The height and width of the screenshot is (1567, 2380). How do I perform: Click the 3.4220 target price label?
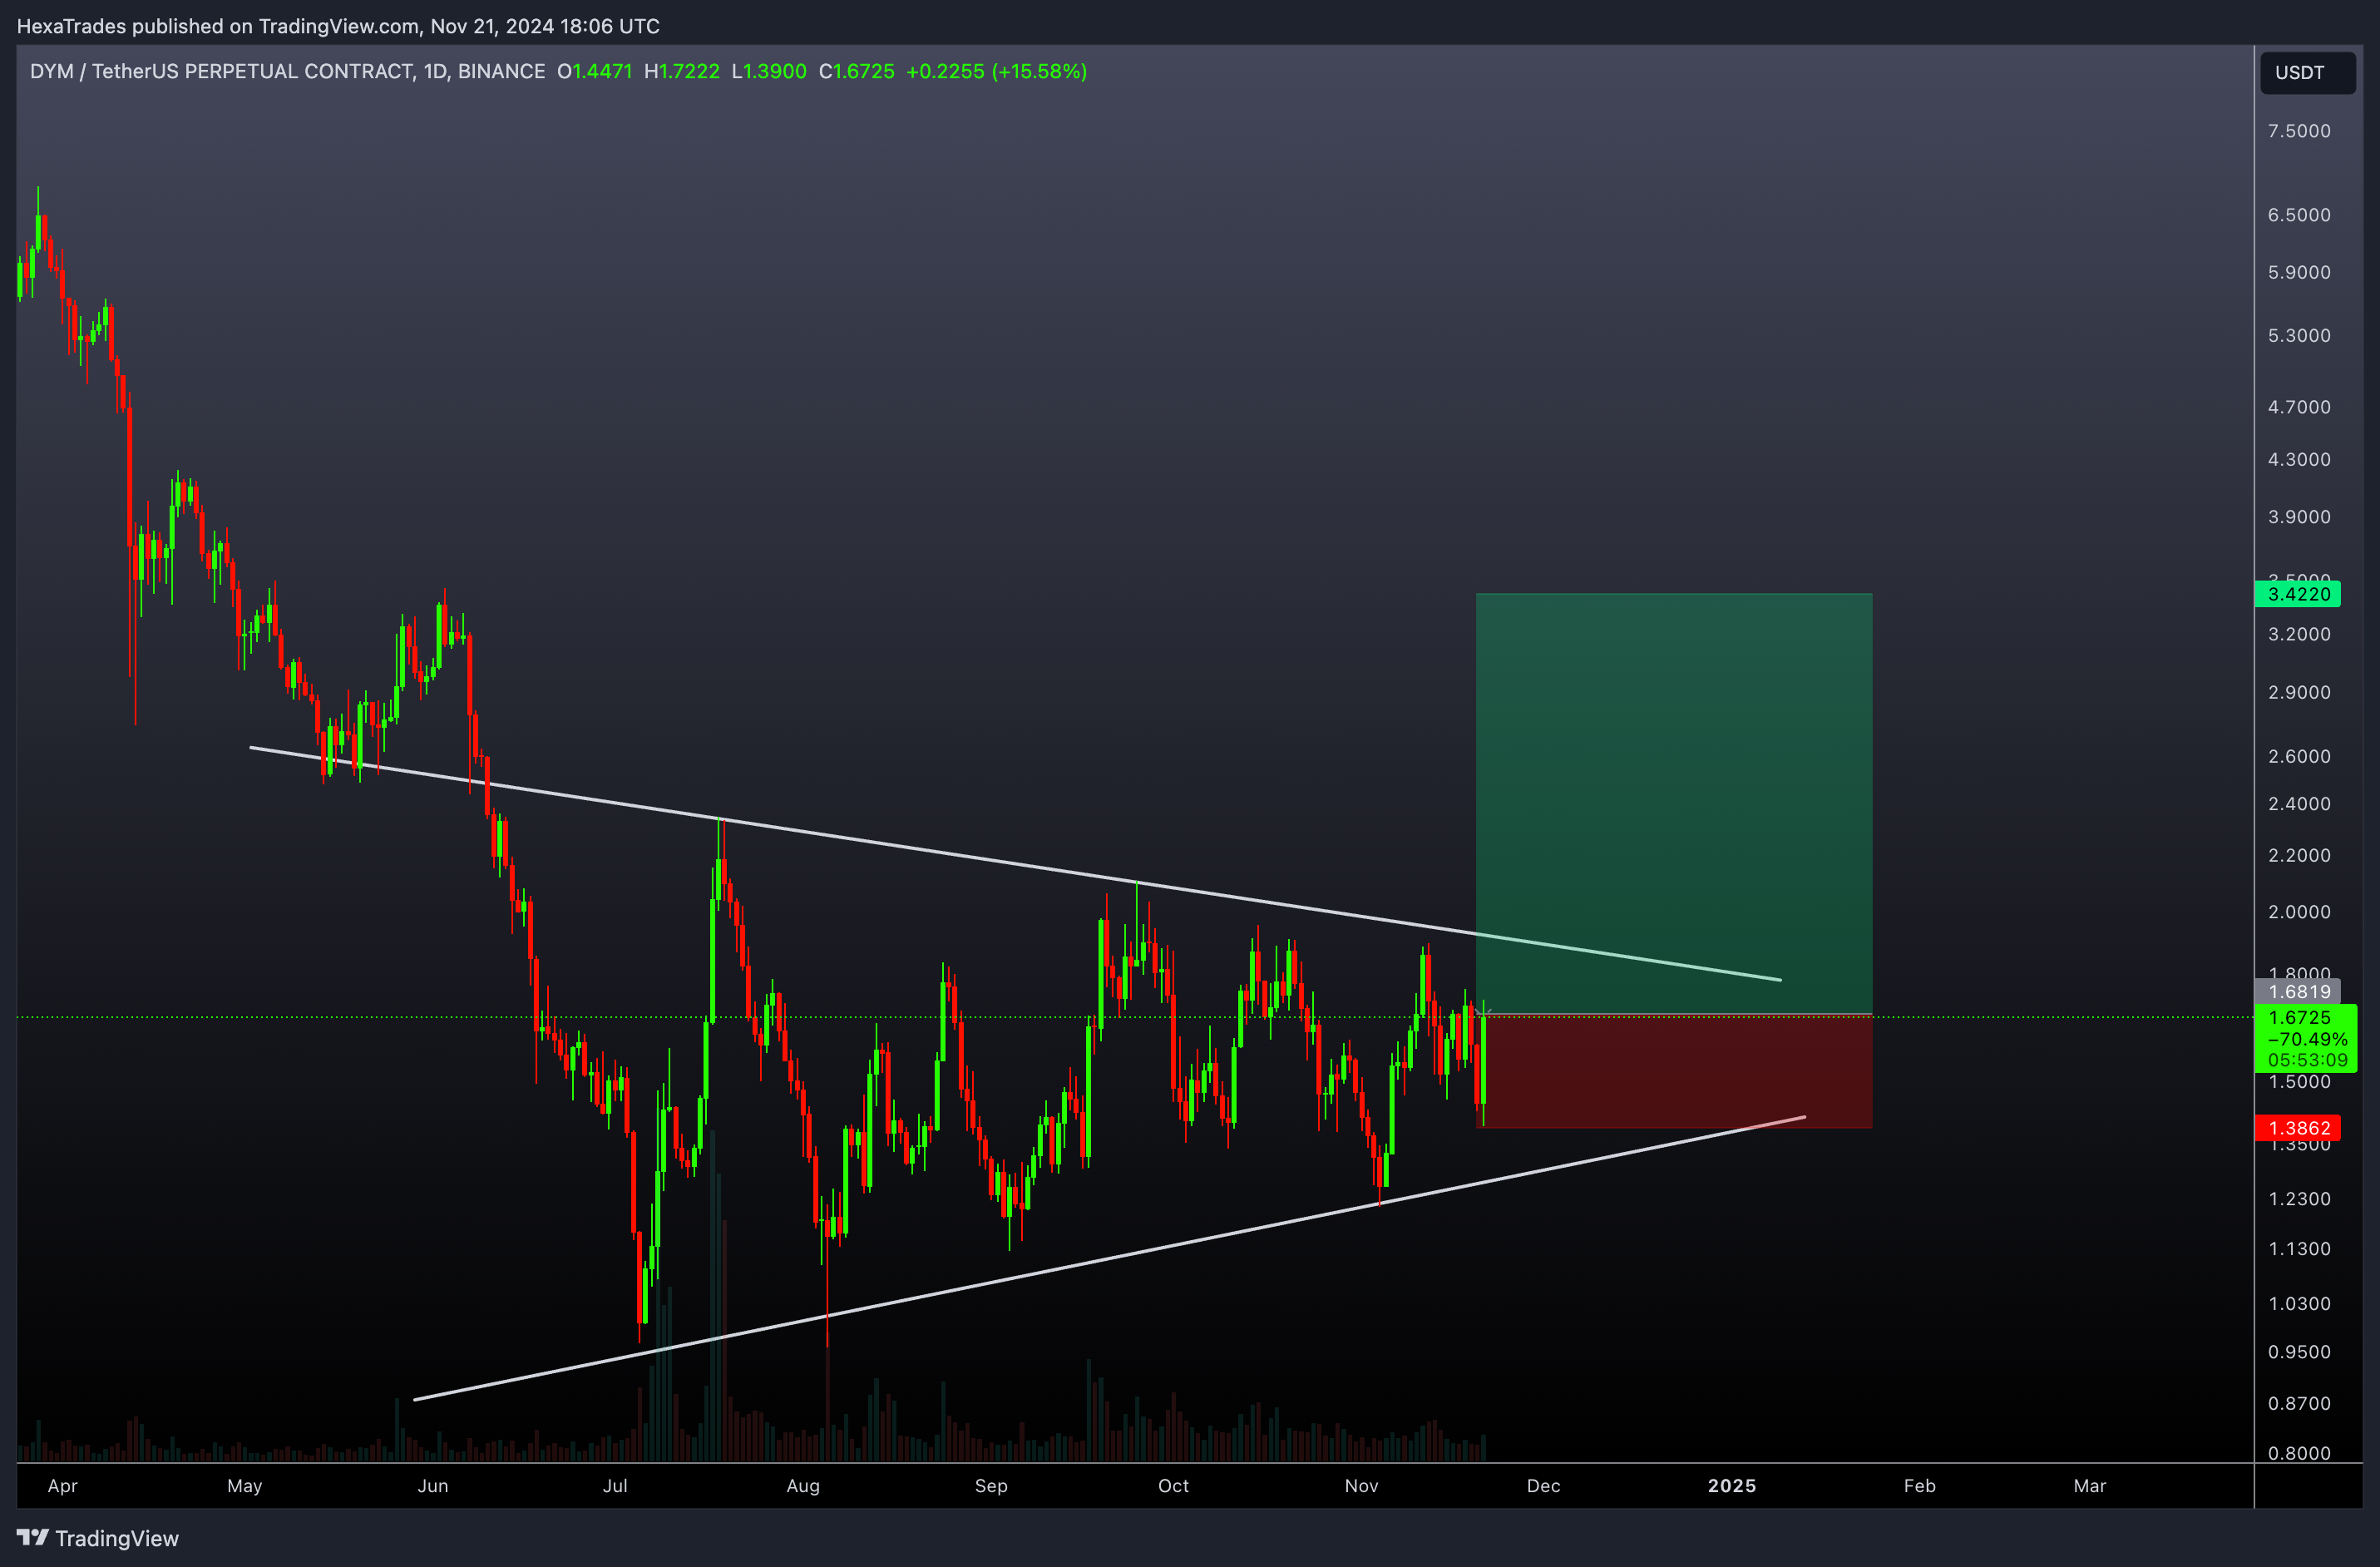[2298, 594]
